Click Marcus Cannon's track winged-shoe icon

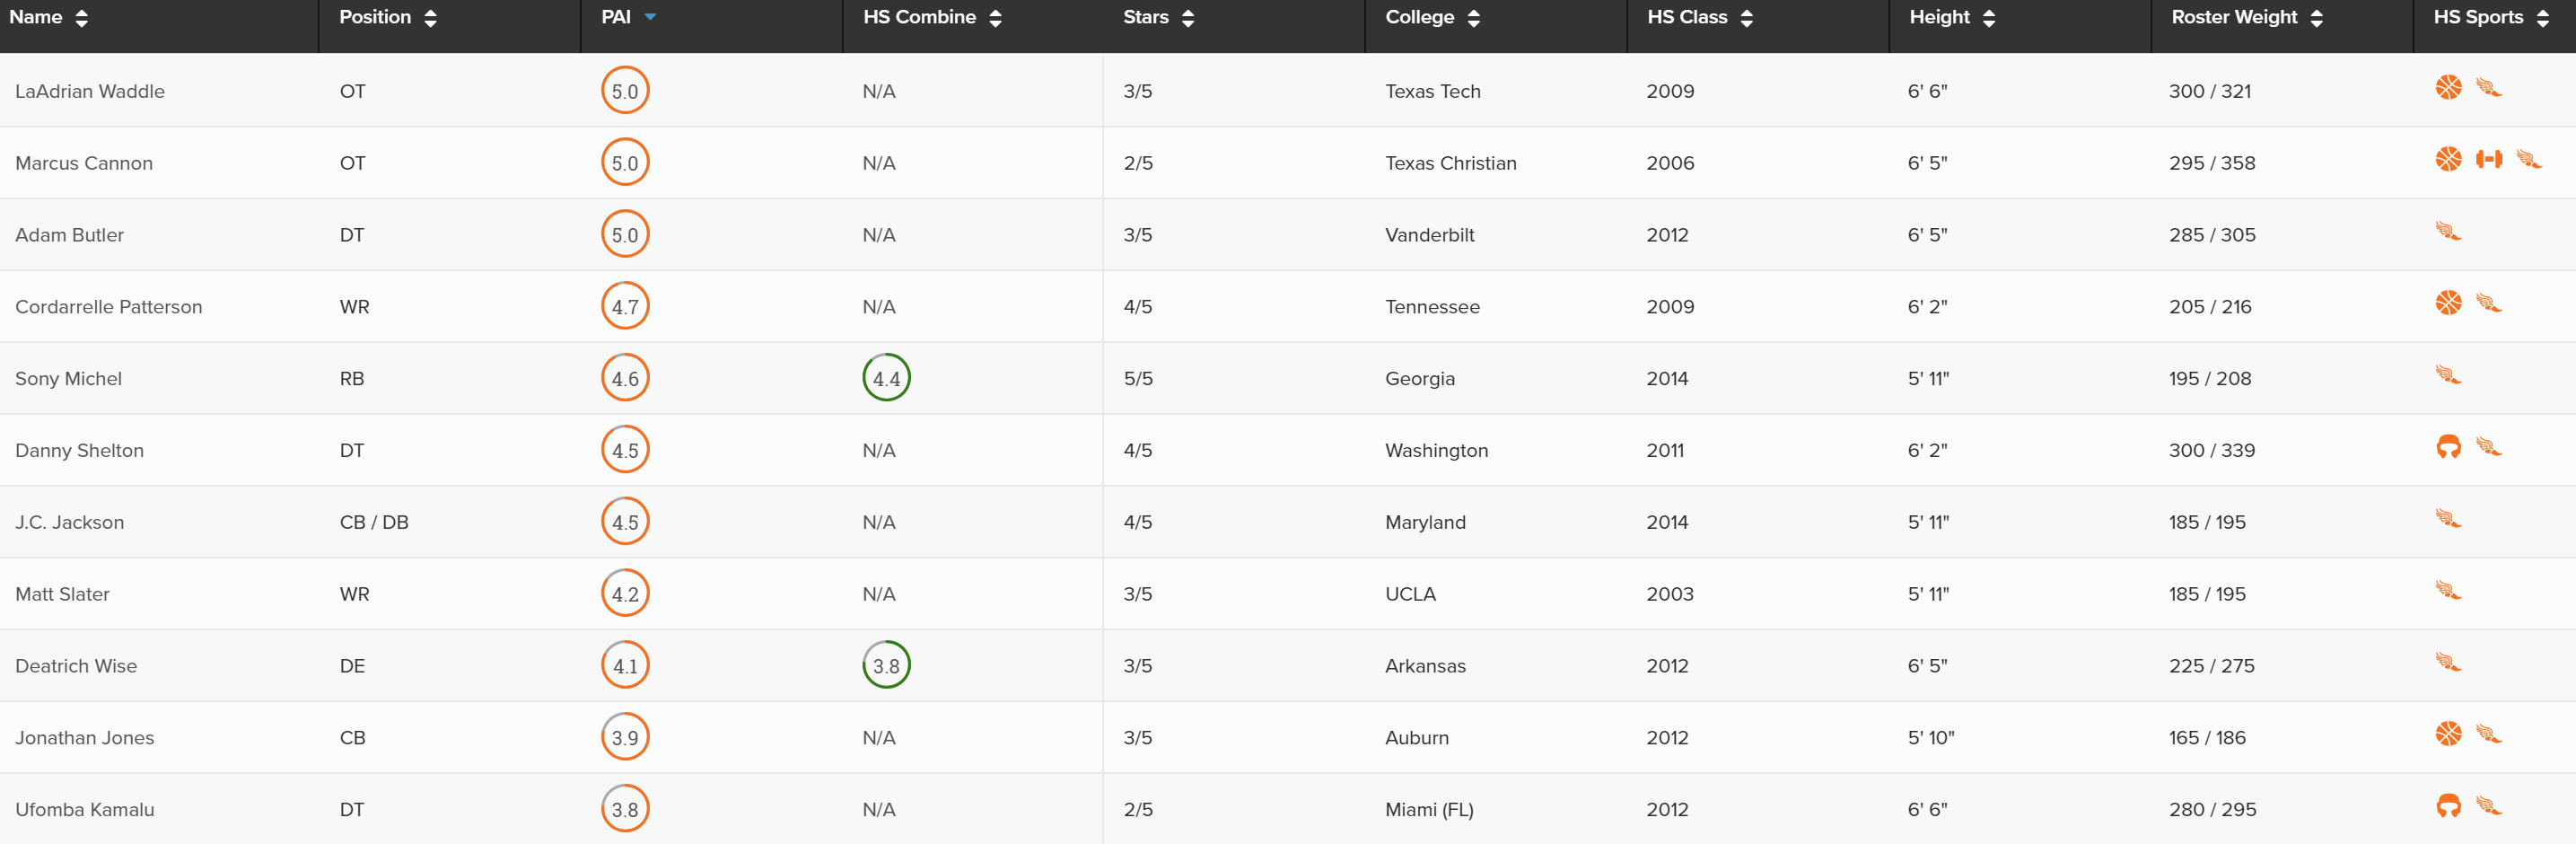(2529, 159)
